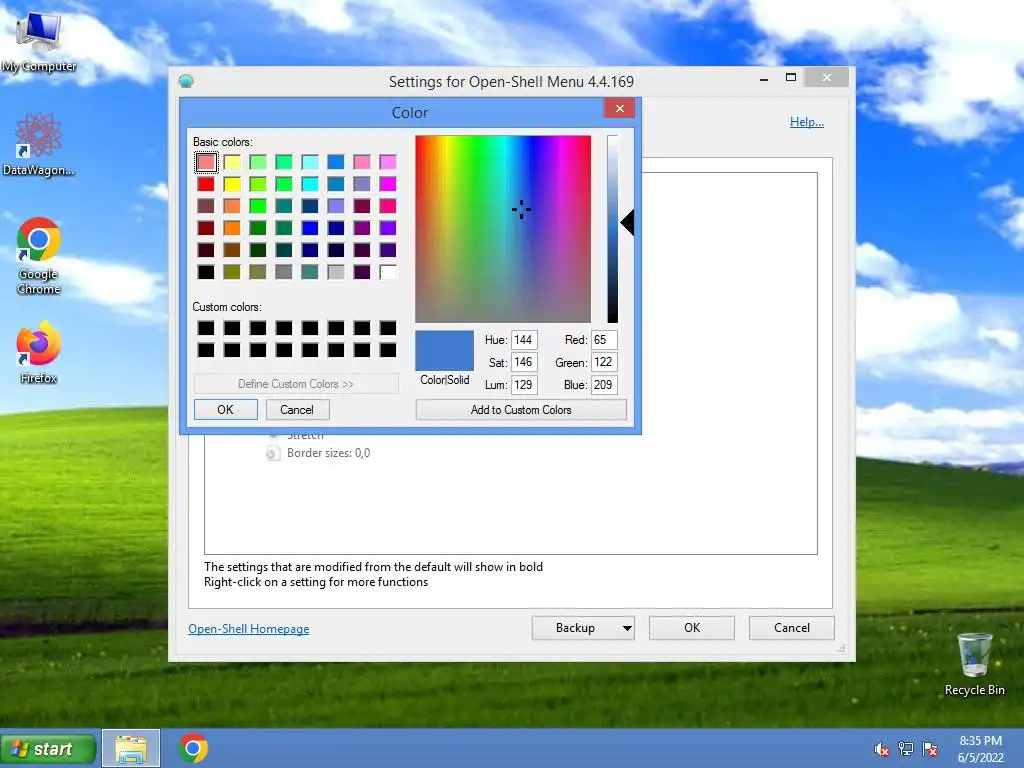Click Add to Custom Colors

(521, 409)
